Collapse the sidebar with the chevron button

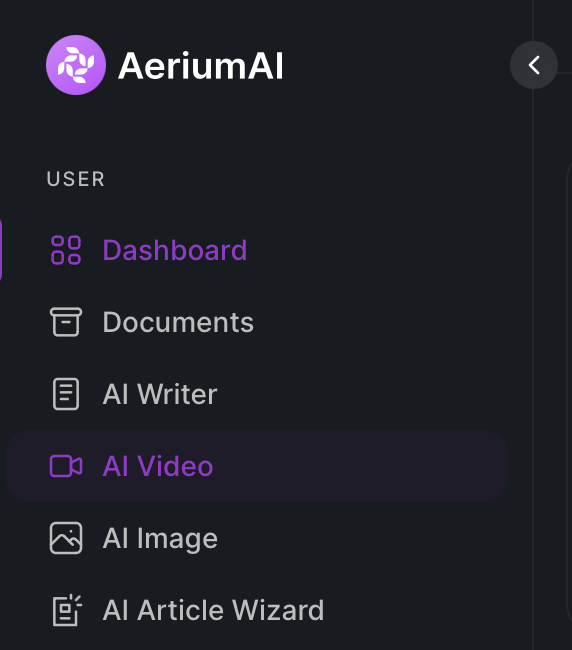[534, 65]
